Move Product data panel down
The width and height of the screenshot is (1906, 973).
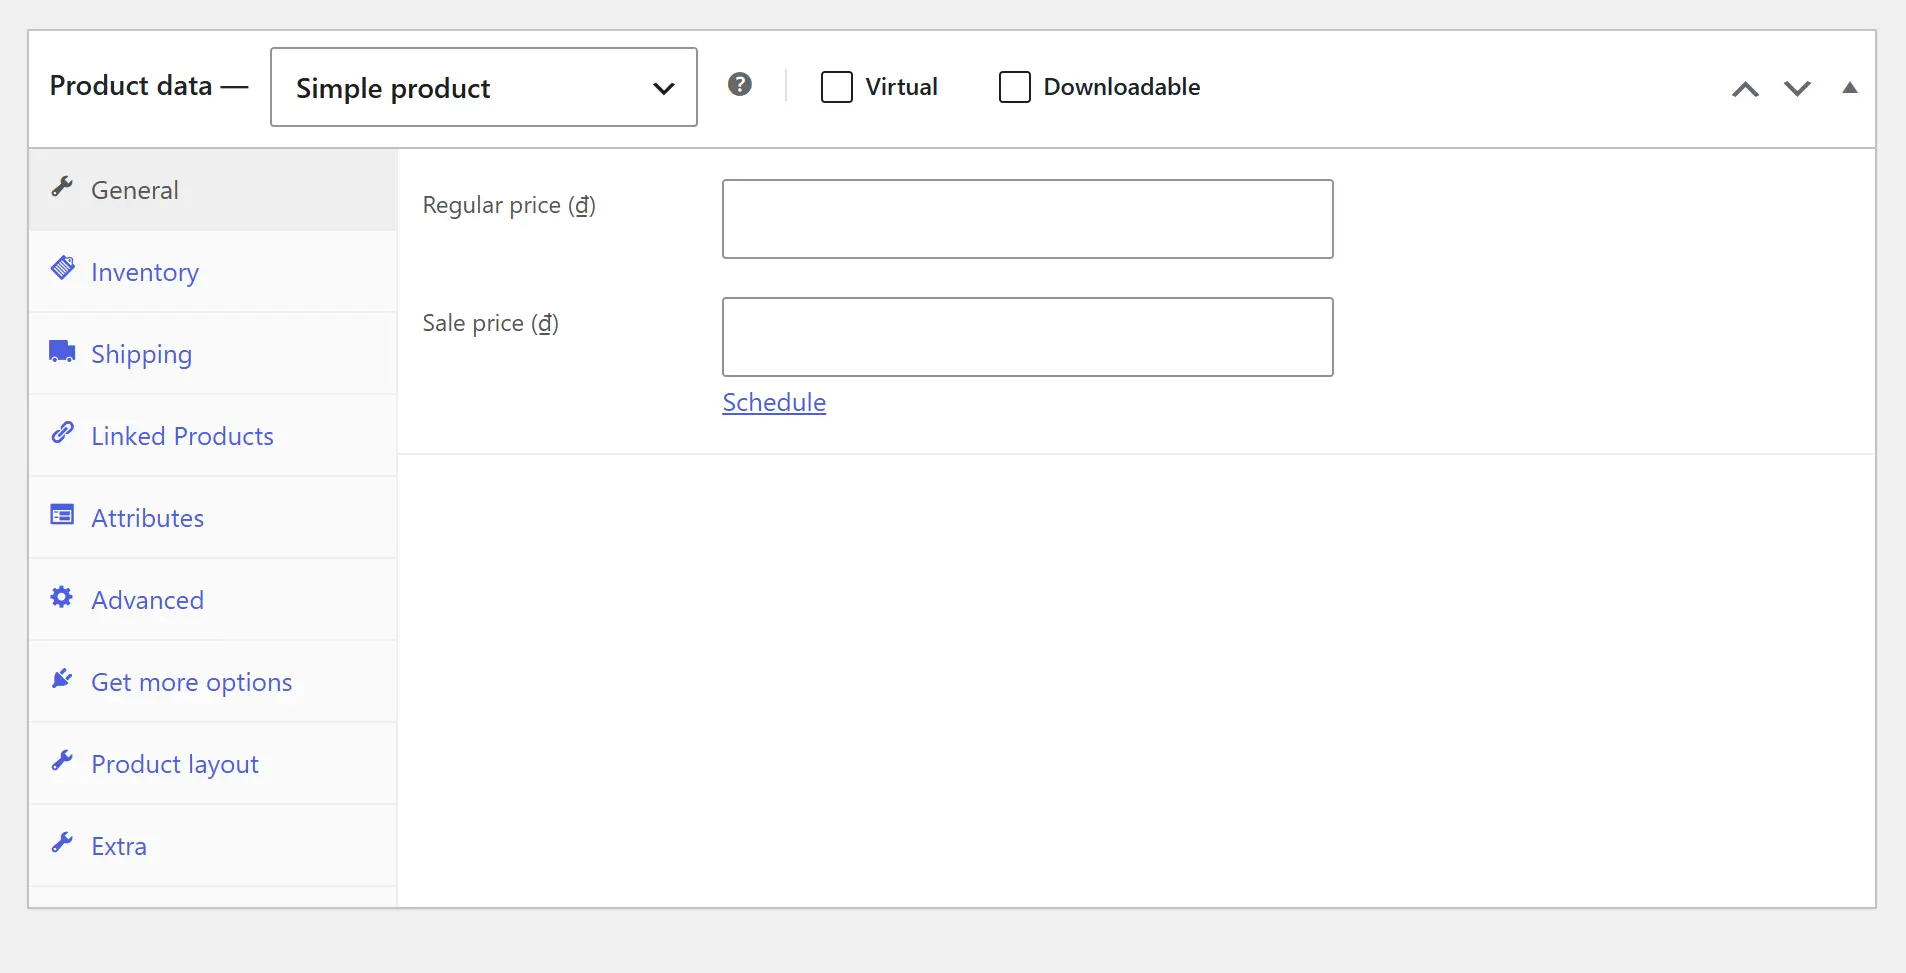(x=1798, y=89)
